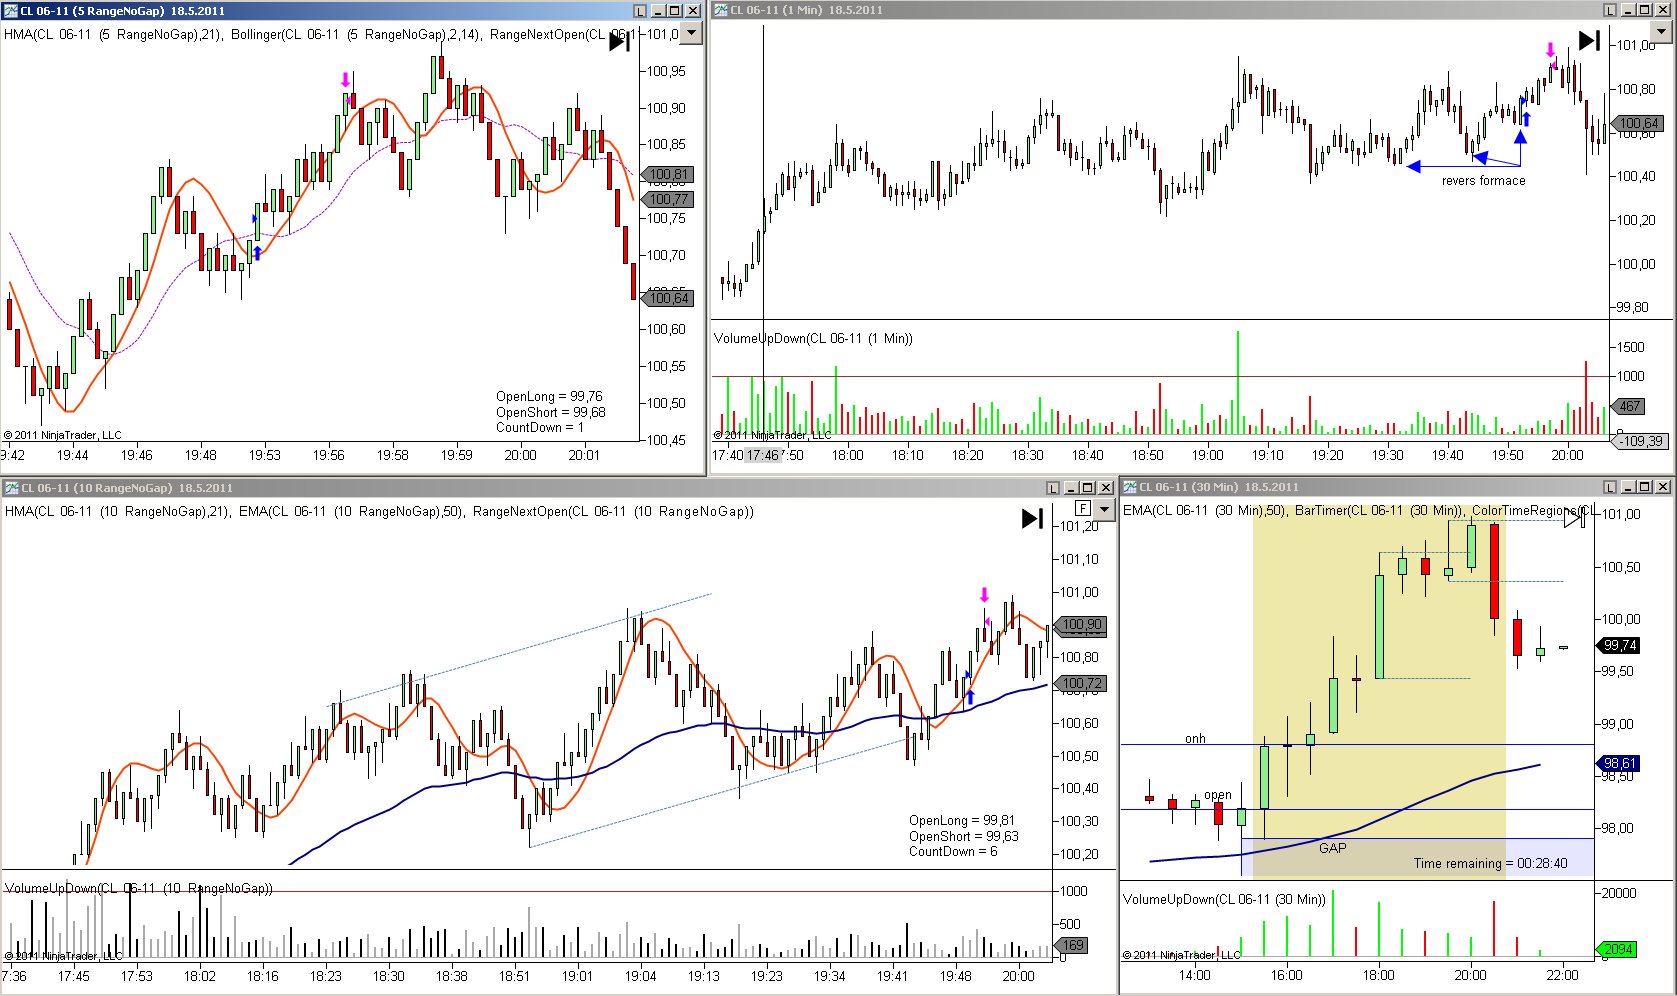Click the blue up arrow in 5 RangeNoGap chart
The width and height of the screenshot is (1677, 996).
[x=257, y=253]
